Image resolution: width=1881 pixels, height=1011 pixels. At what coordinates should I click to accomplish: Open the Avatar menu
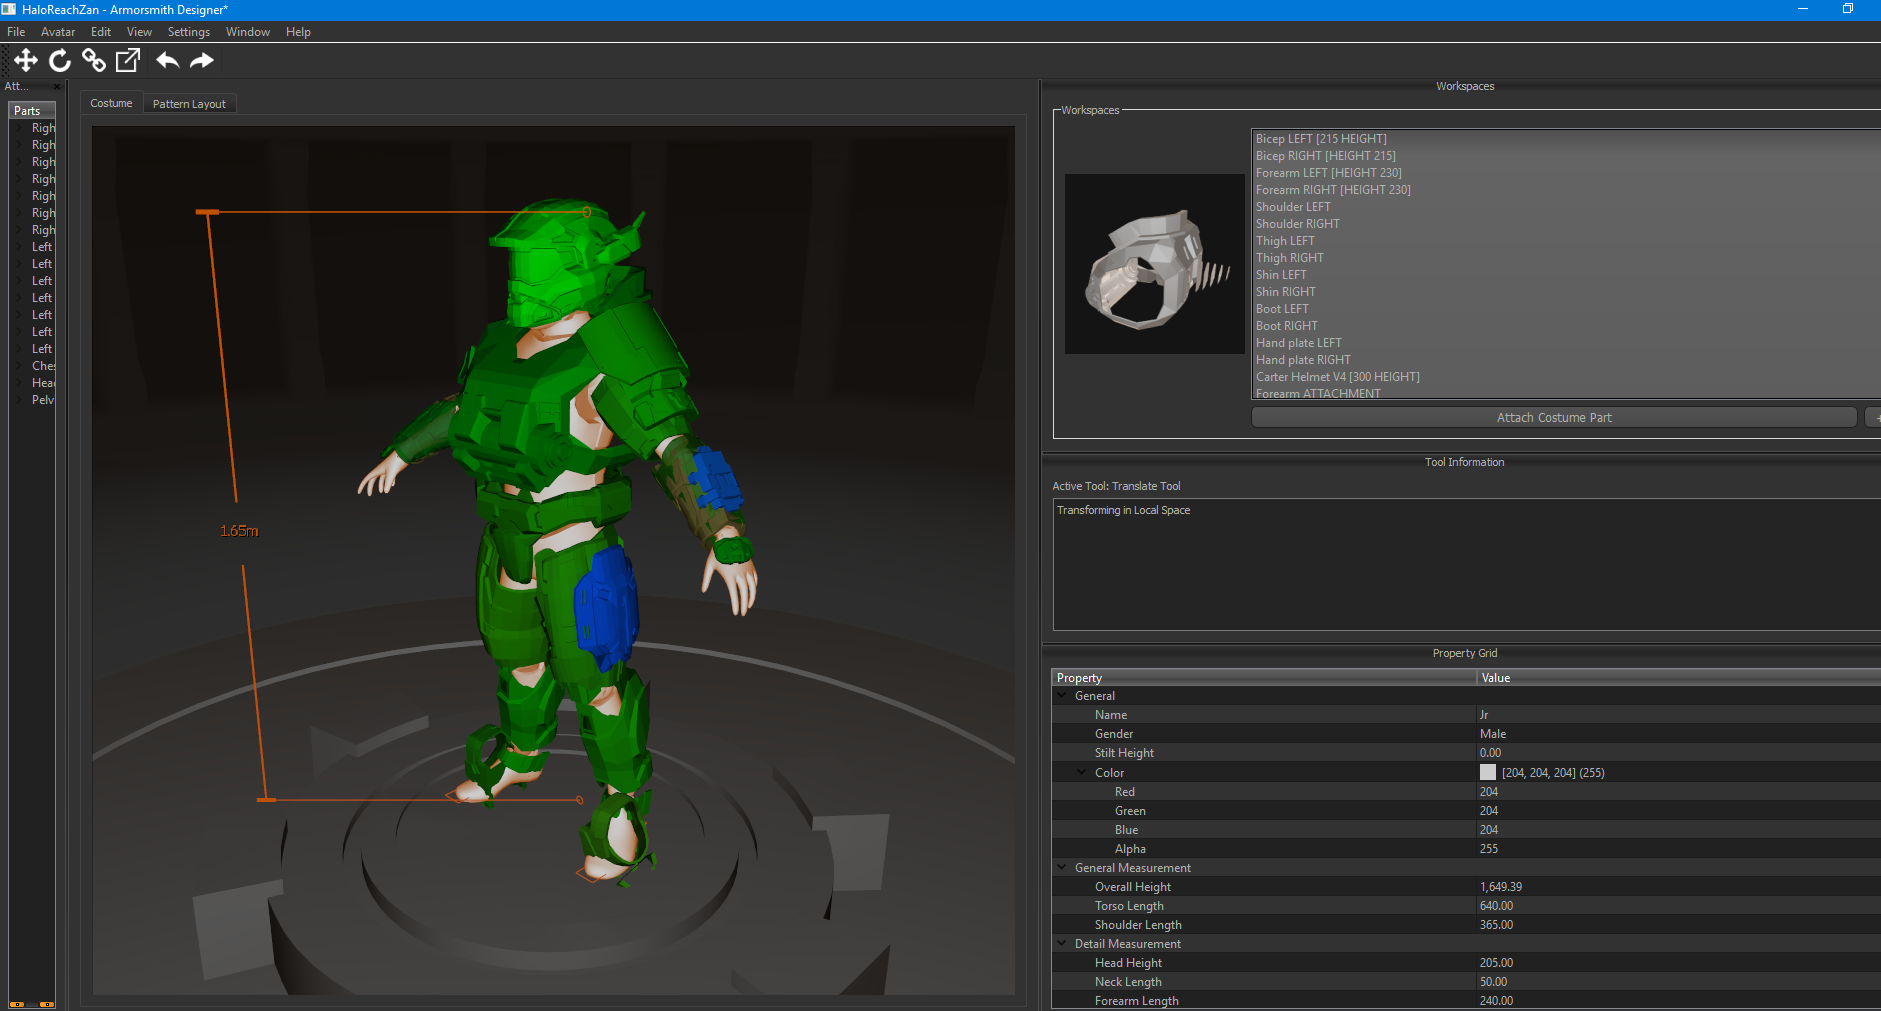pos(57,32)
